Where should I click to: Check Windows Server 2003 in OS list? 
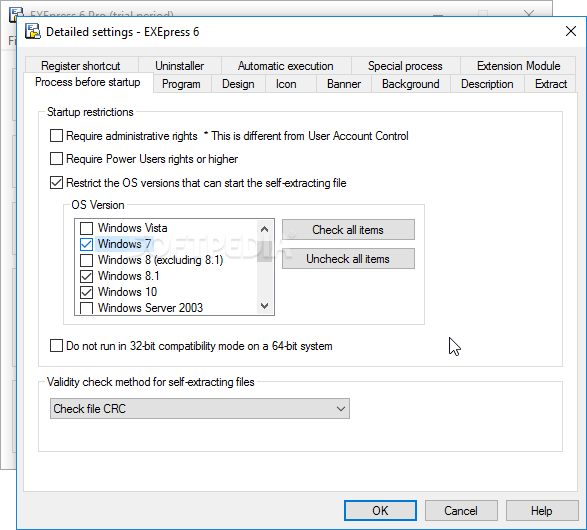(86, 308)
